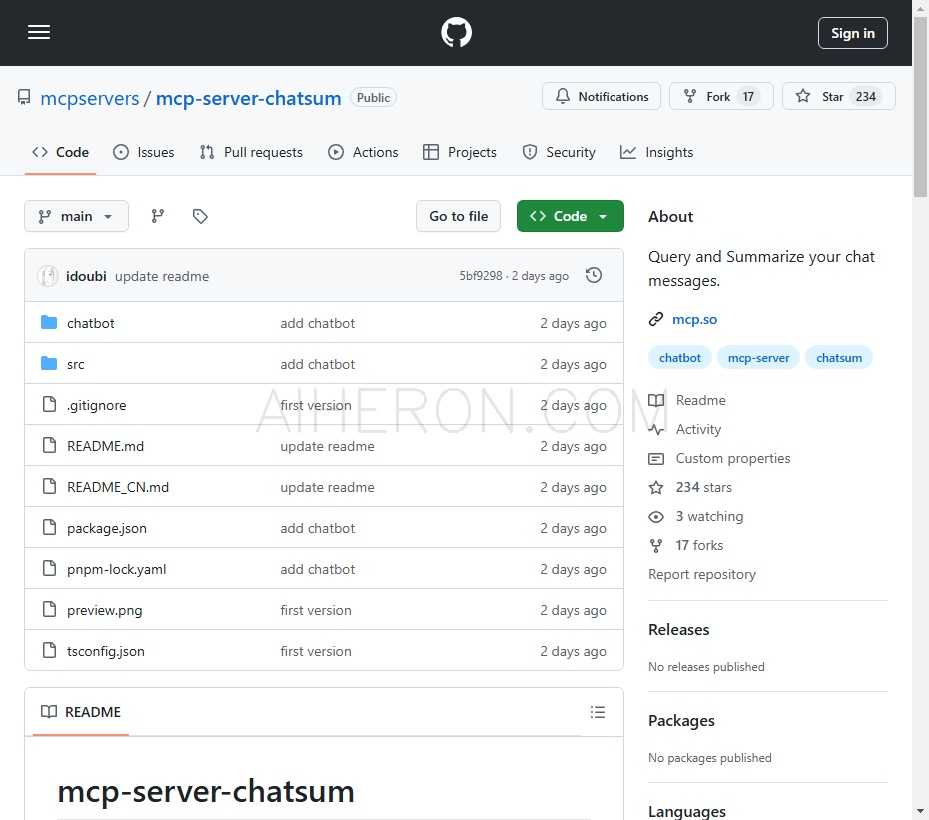The image size is (929, 820).
Task: Fork the repository with the Fork button
Action: click(x=720, y=96)
